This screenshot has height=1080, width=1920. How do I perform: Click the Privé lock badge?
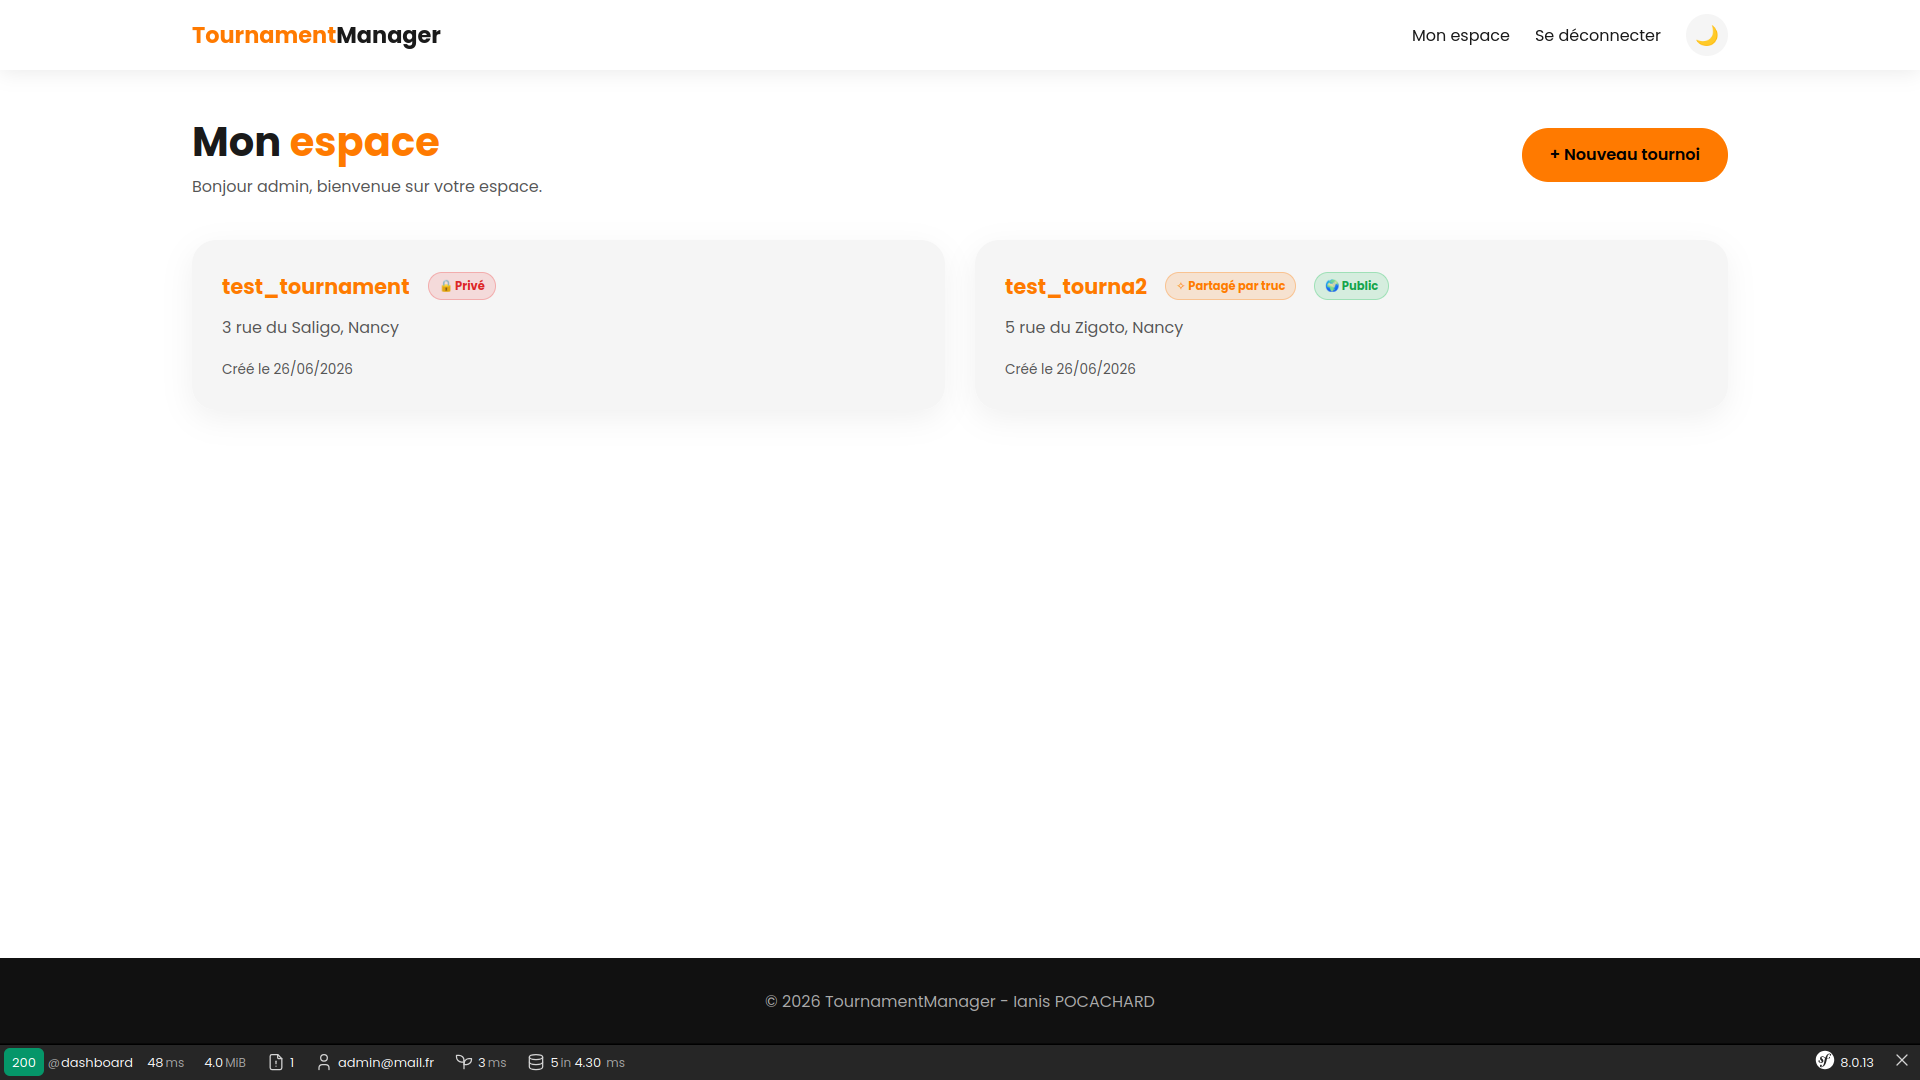coord(462,286)
